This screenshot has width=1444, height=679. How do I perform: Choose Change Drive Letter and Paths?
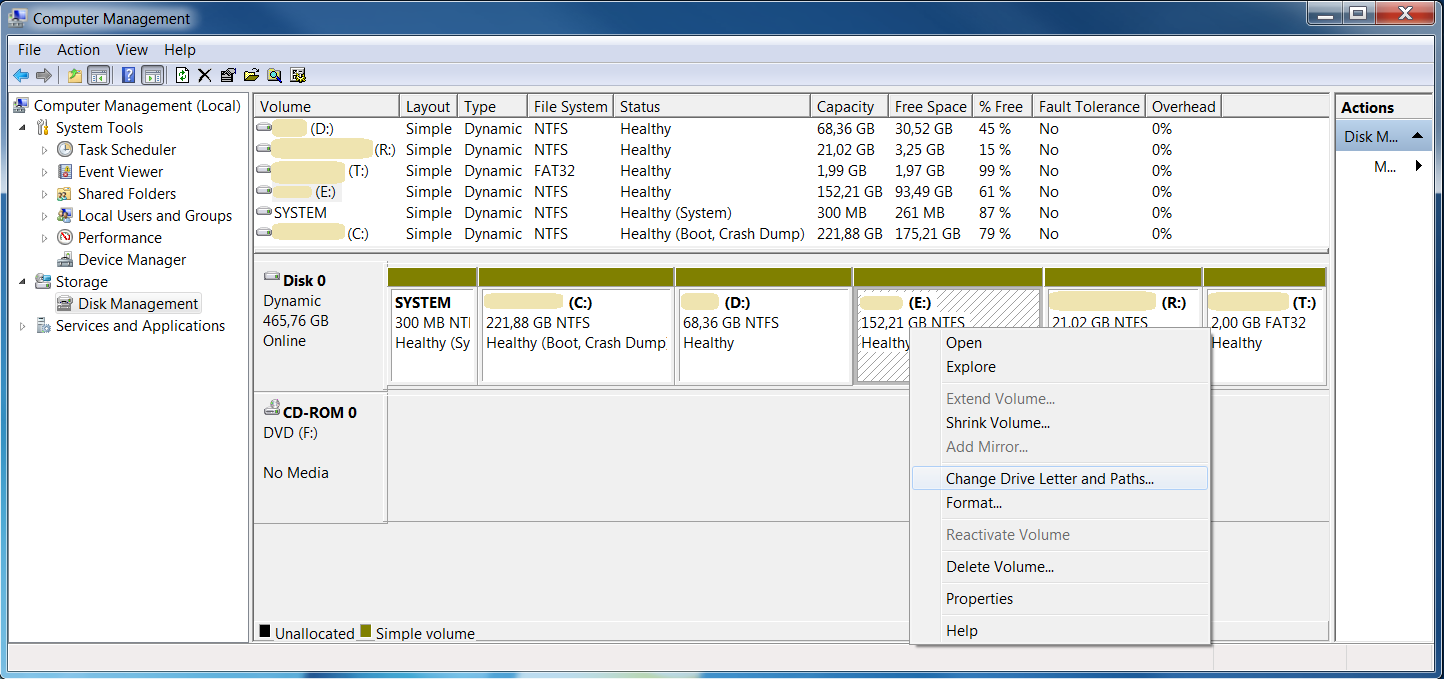coord(1049,479)
